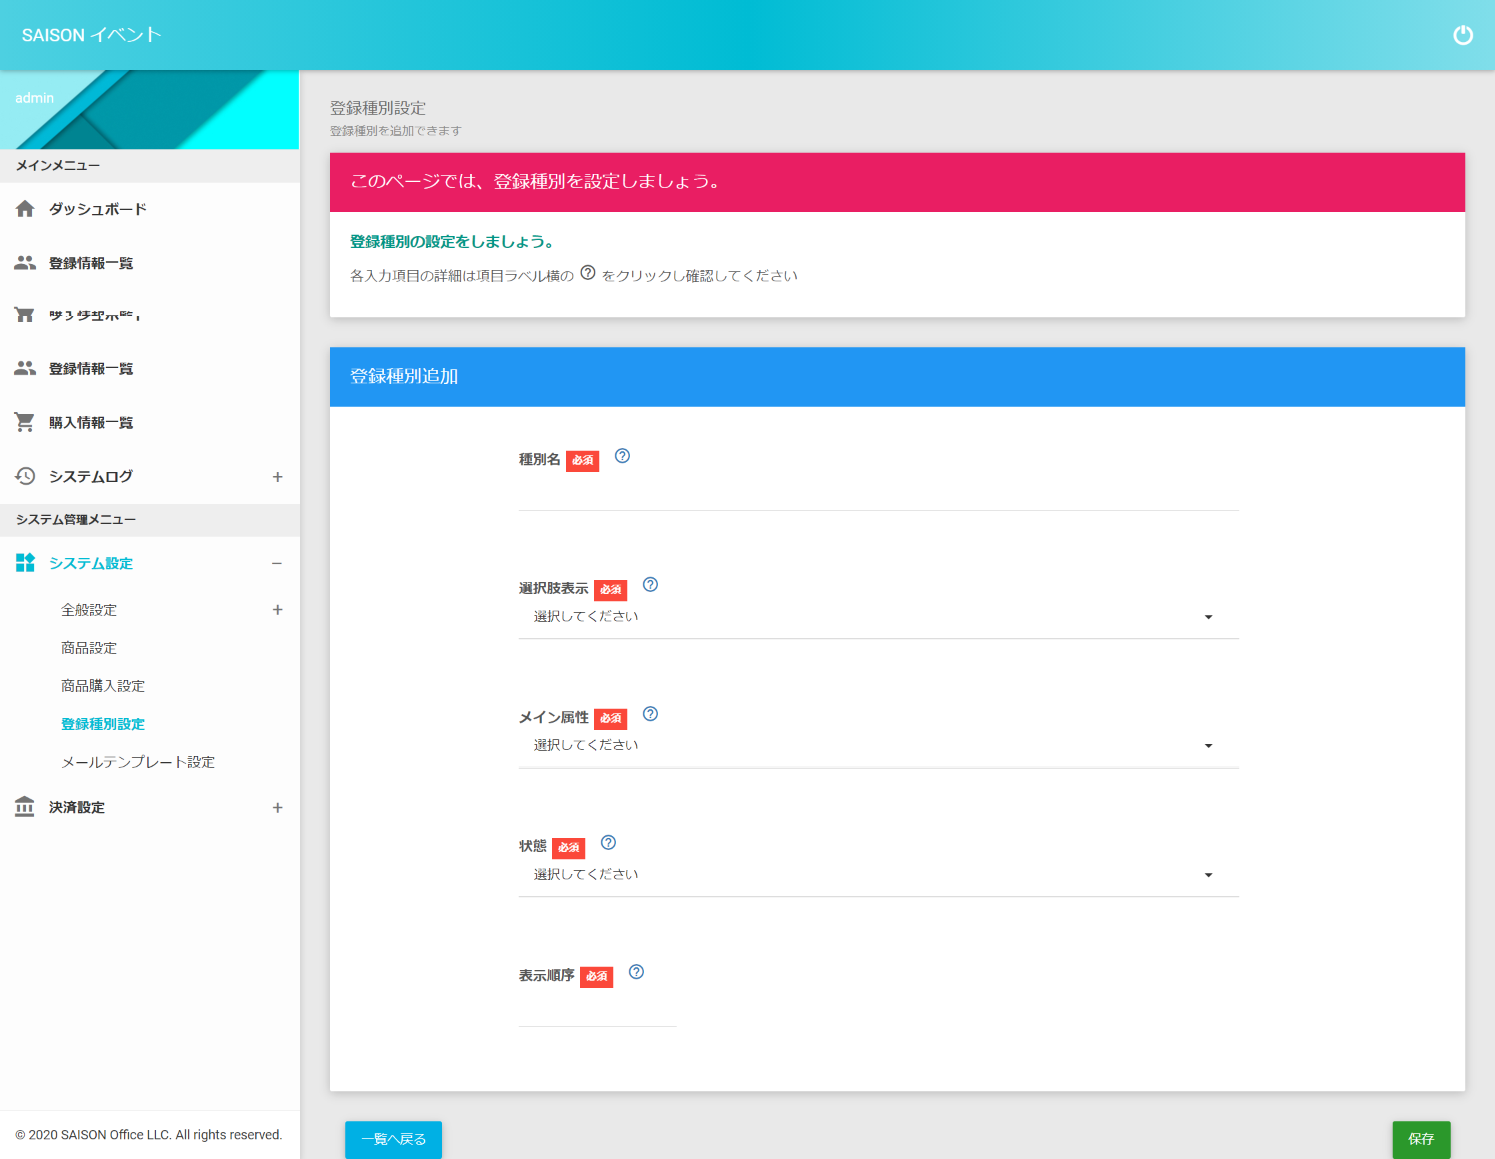Click the power logout icon in header
The image size is (1495, 1159).
pos(1462,35)
